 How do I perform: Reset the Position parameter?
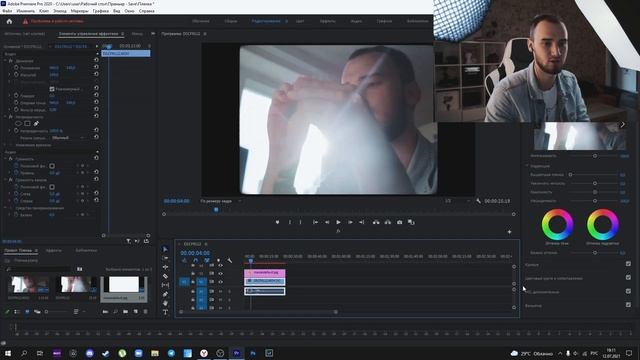point(96,67)
